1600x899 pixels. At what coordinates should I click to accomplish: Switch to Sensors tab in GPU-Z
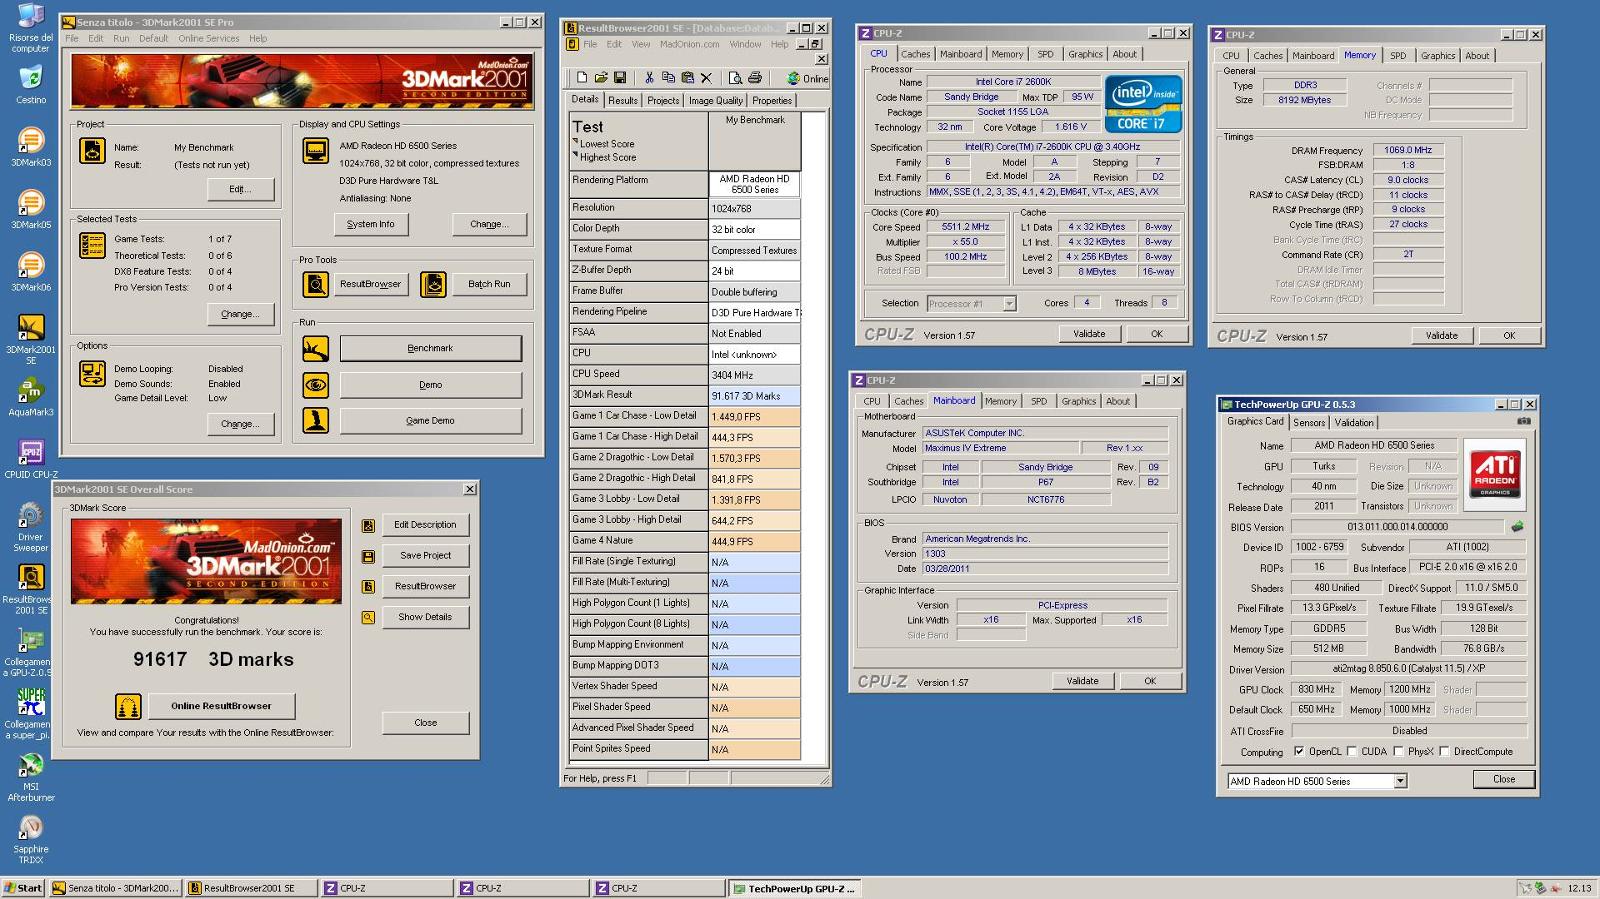pos(1309,422)
